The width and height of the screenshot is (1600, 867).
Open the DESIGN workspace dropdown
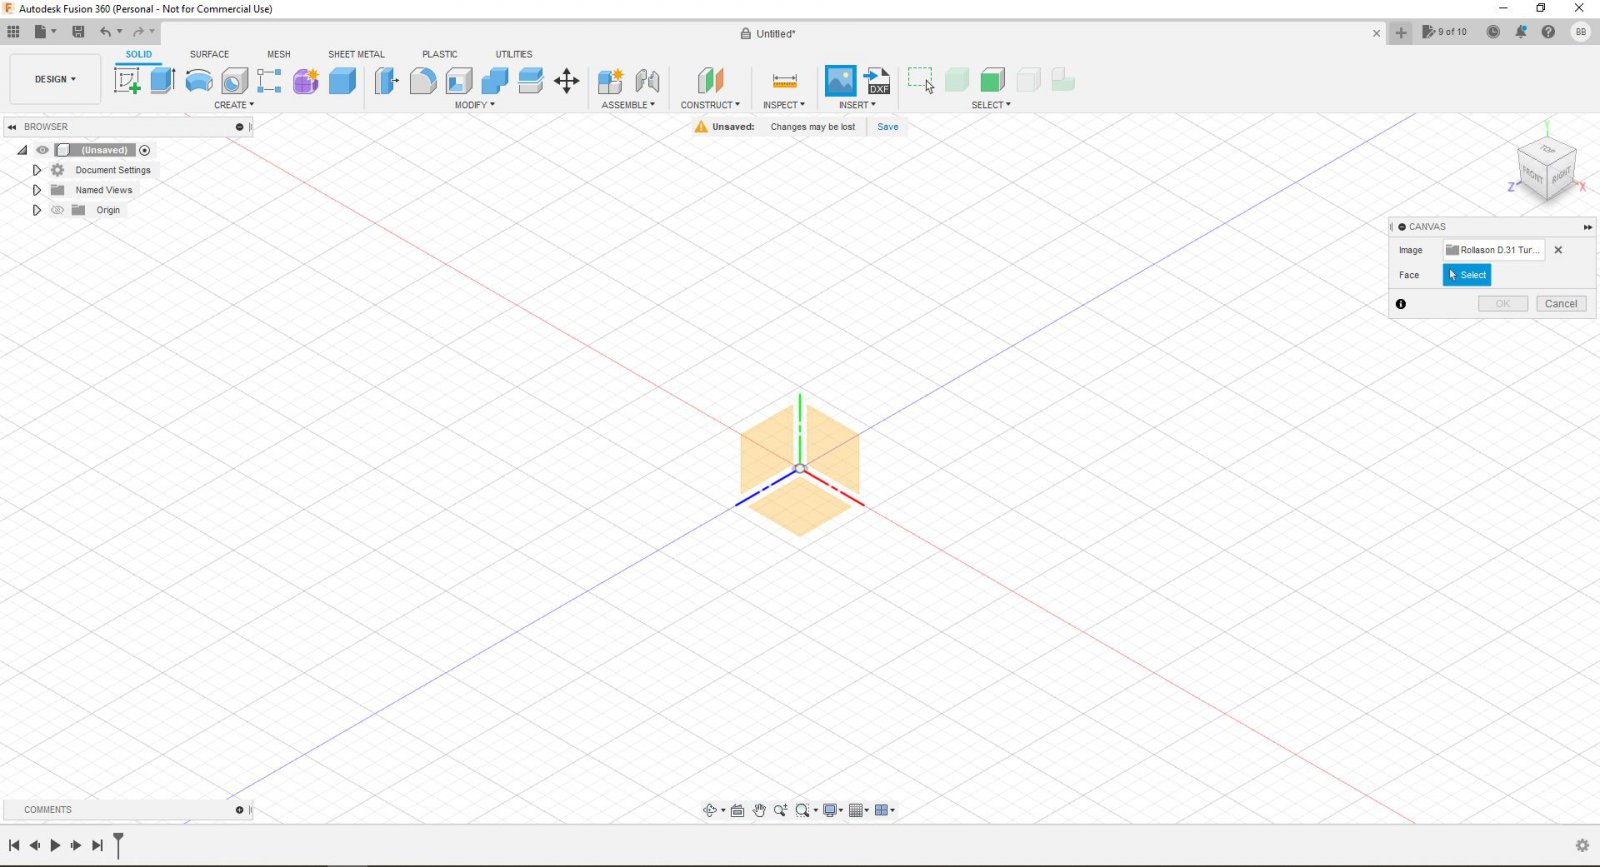pyautogui.click(x=55, y=79)
